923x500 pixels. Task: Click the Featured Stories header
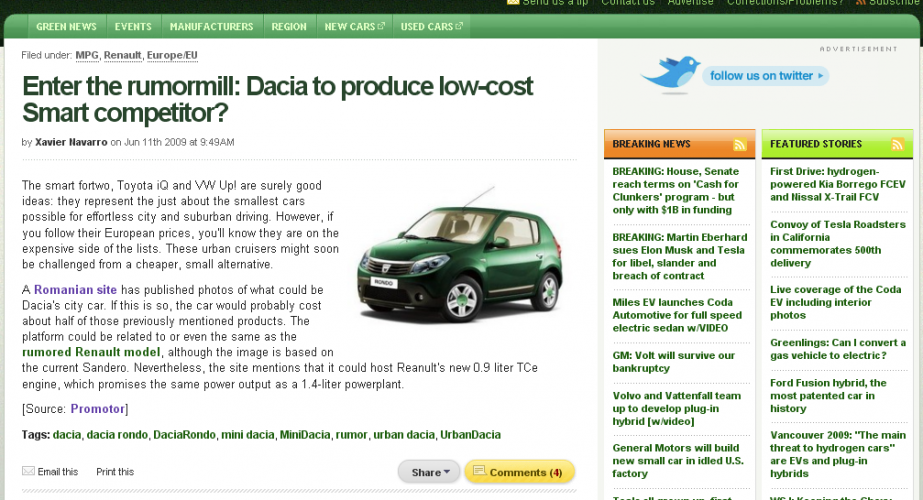tap(815, 144)
